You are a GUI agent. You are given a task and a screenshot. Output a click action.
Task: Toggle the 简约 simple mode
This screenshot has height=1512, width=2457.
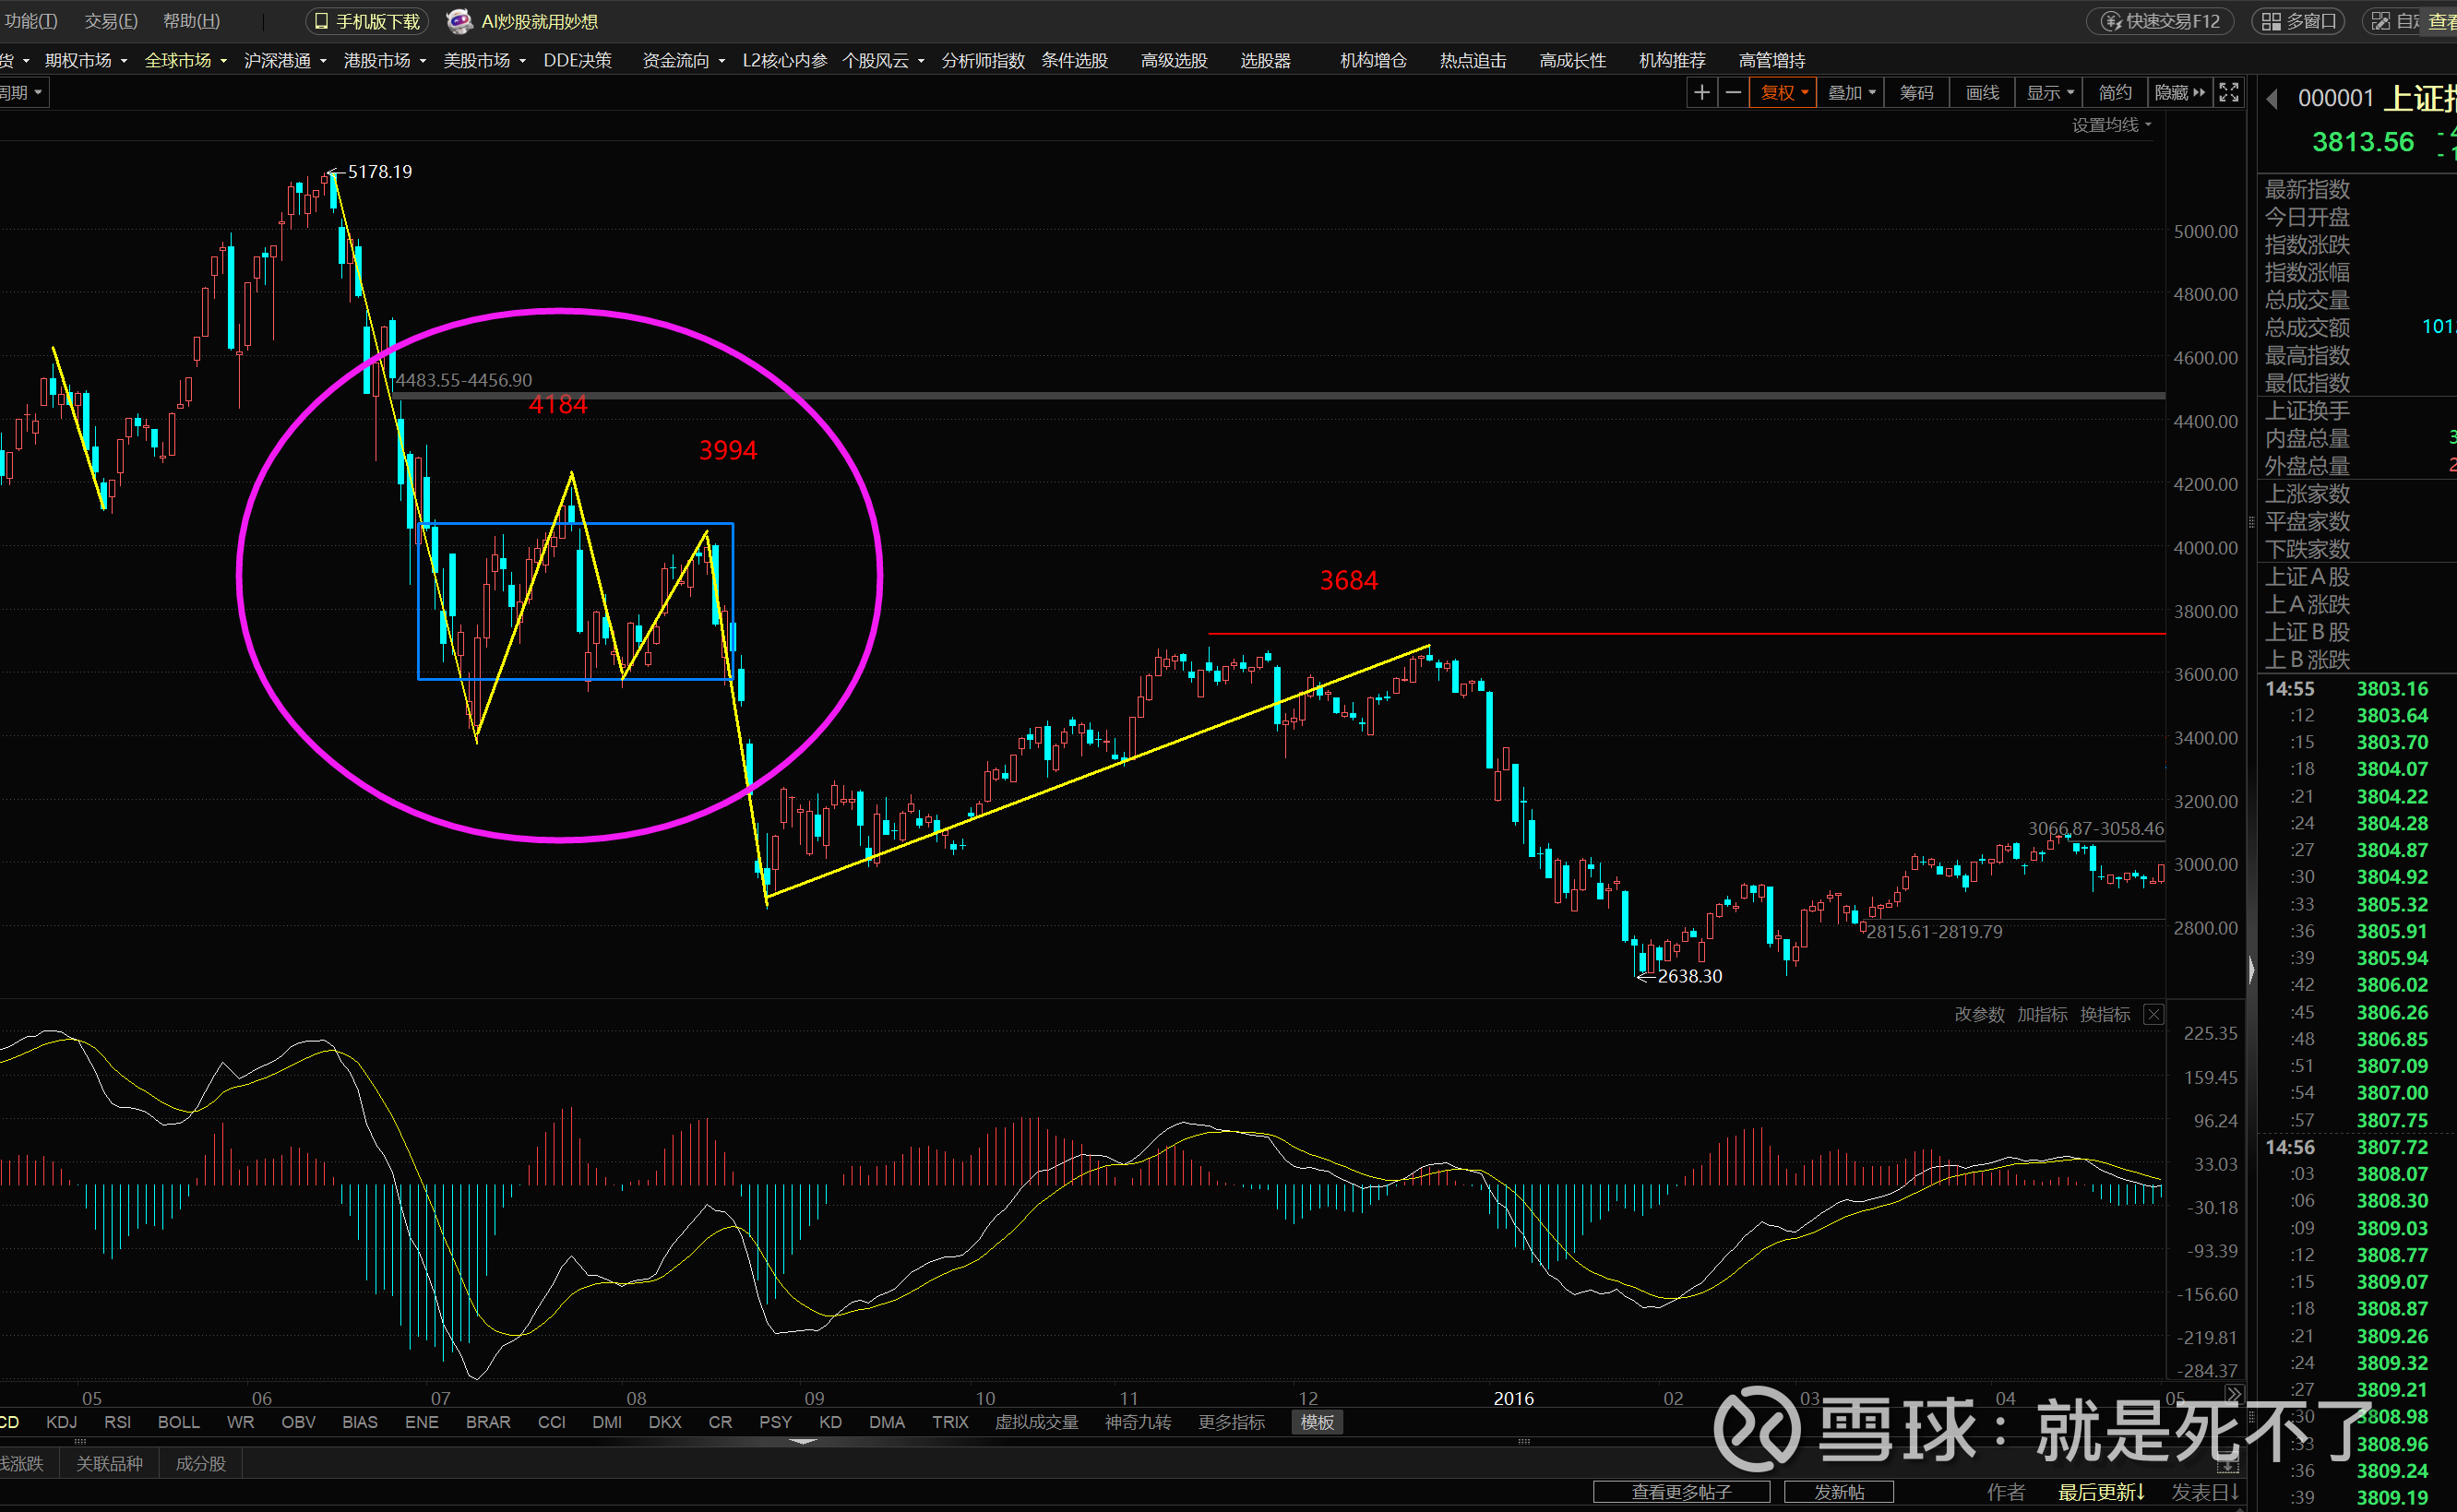tap(2114, 93)
